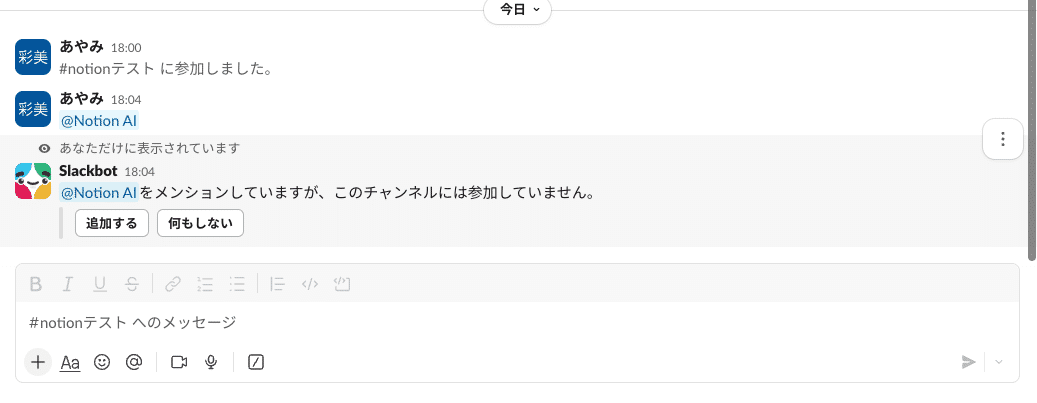The height and width of the screenshot is (403, 1037).
Task: Click the @ mention icon
Action: tap(134, 362)
